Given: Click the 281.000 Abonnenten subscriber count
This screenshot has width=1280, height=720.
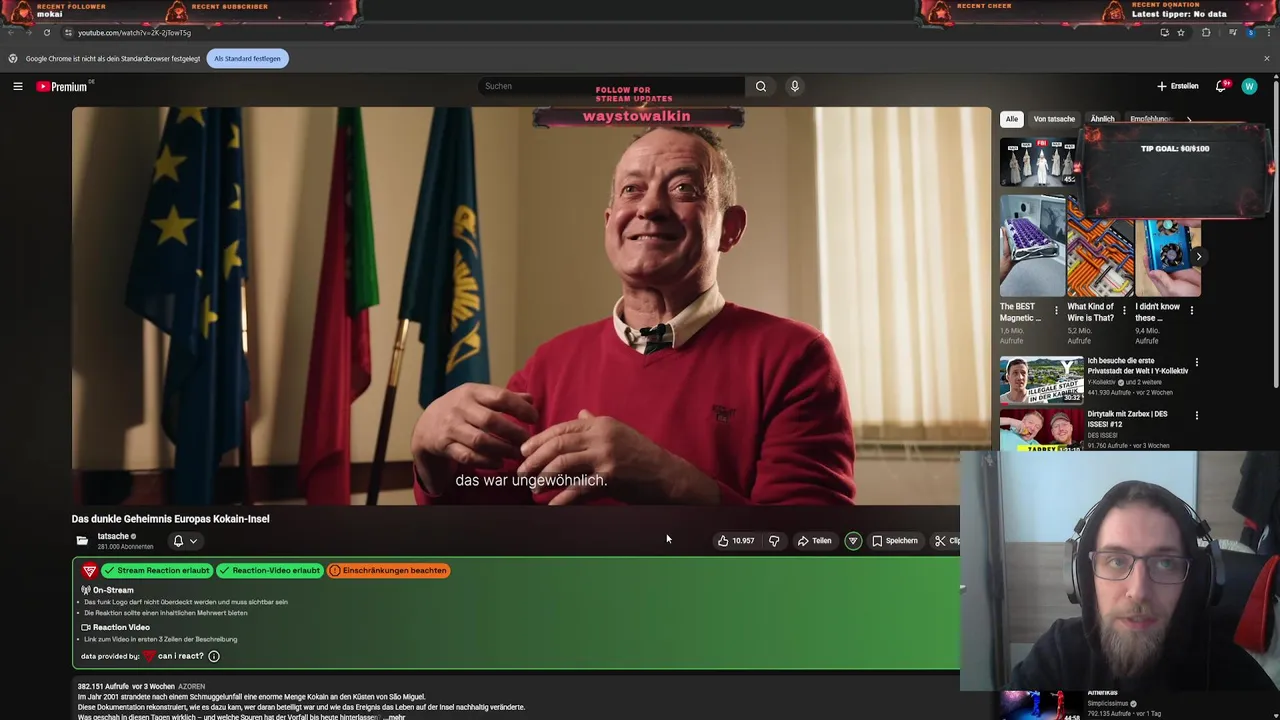Looking at the screenshot, I should coord(125,547).
